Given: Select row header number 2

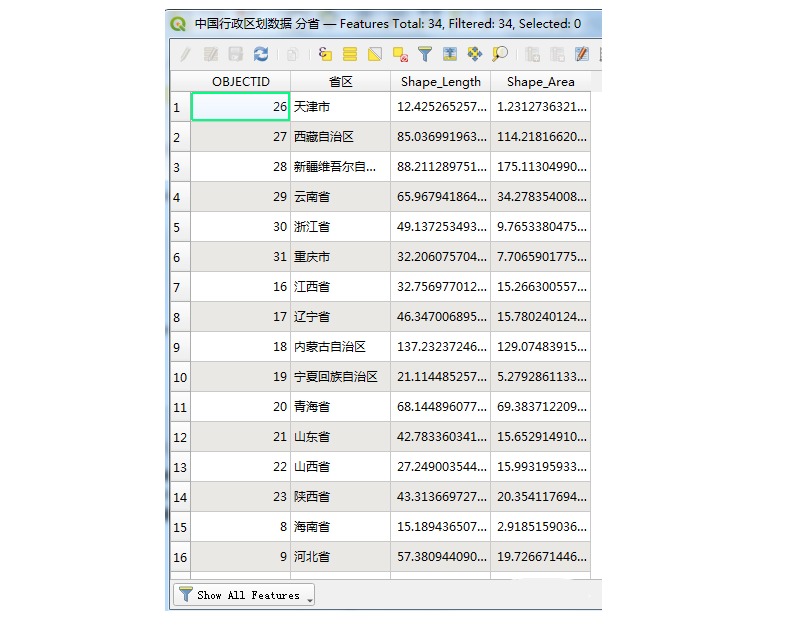Looking at the screenshot, I should [x=180, y=137].
